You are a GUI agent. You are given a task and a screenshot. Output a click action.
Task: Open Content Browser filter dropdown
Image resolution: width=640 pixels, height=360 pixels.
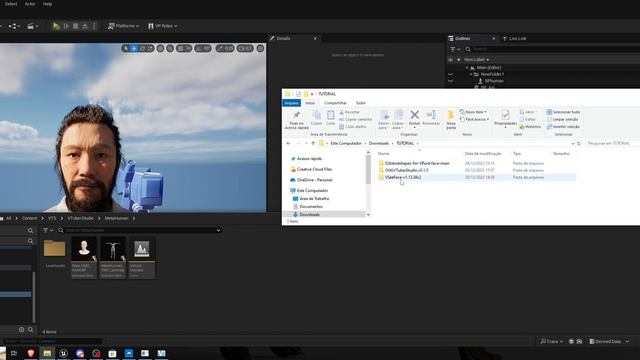[48, 231]
